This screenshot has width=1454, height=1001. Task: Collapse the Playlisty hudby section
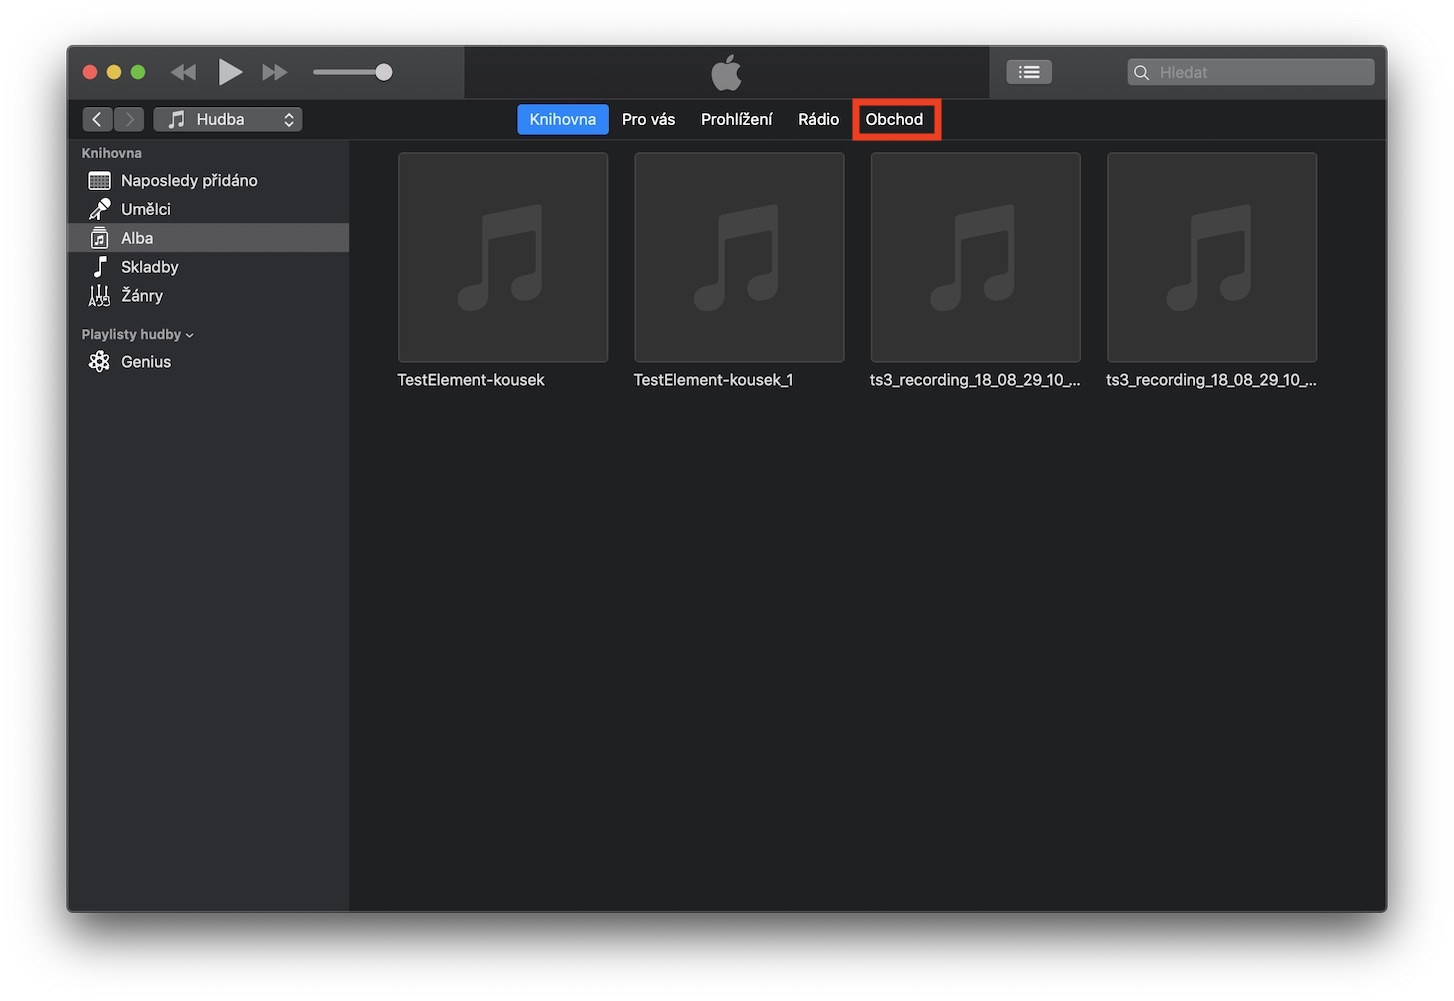[138, 334]
